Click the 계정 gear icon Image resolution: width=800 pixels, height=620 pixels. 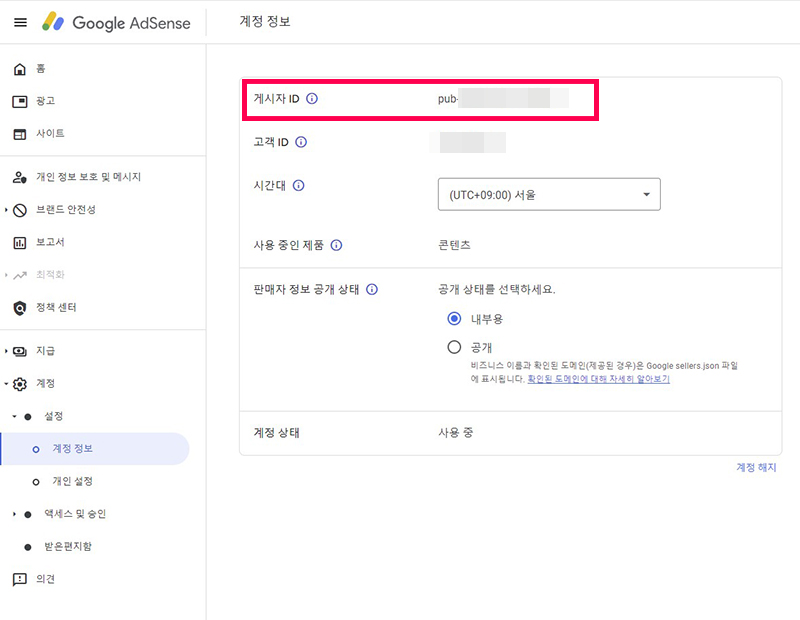[x=19, y=384]
